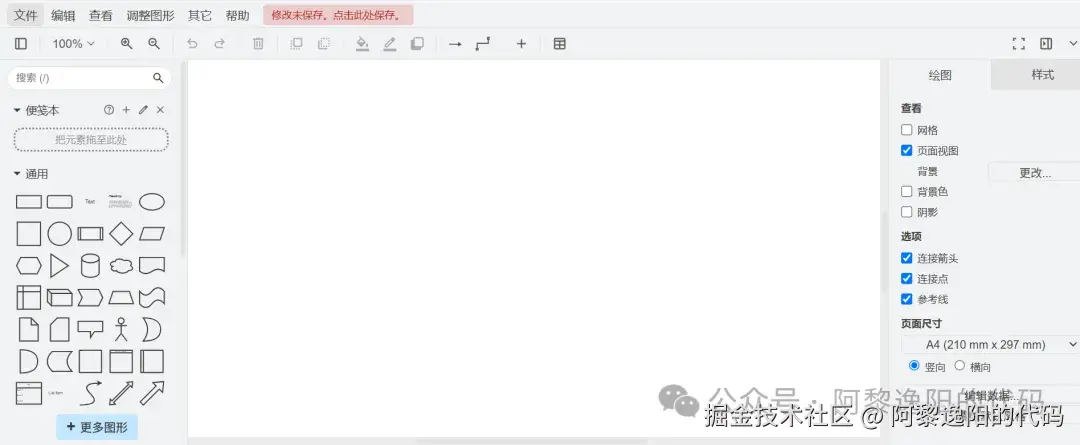The width and height of the screenshot is (1080, 445).
Task: Select the triangle shape
Action: [x=60, y=266]
